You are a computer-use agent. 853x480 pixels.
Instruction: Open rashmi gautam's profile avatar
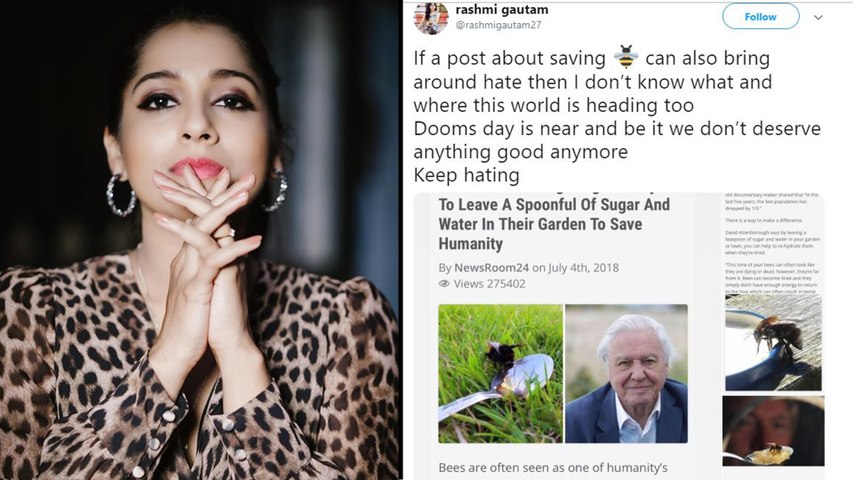[431, 17]
